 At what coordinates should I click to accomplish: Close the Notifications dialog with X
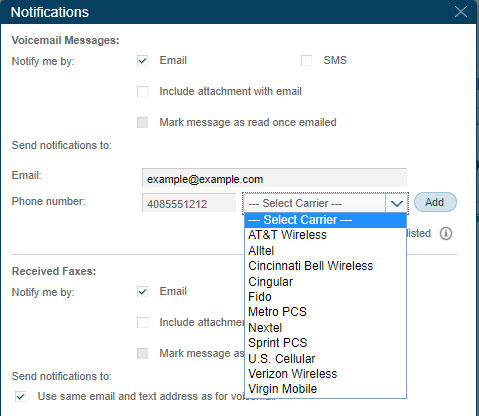point(461,12)
